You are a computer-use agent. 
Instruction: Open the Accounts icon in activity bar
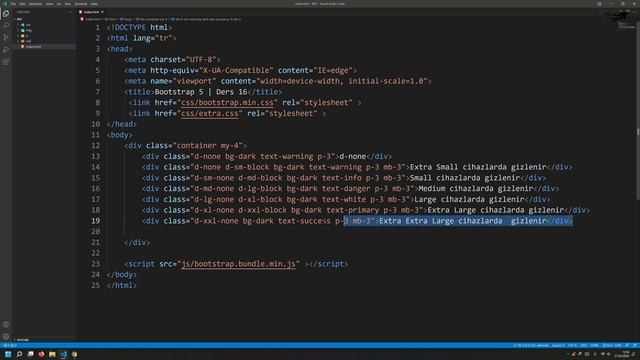click(6, 325)
